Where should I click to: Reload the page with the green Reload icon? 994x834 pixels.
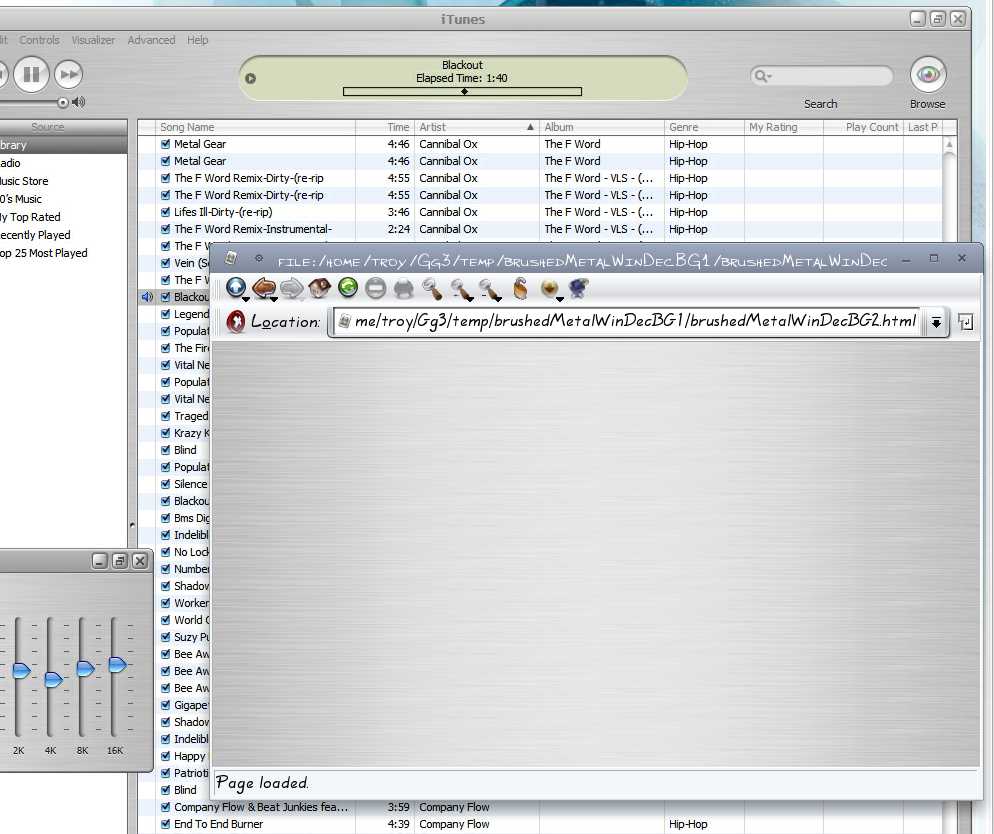[x=347, y=288]
